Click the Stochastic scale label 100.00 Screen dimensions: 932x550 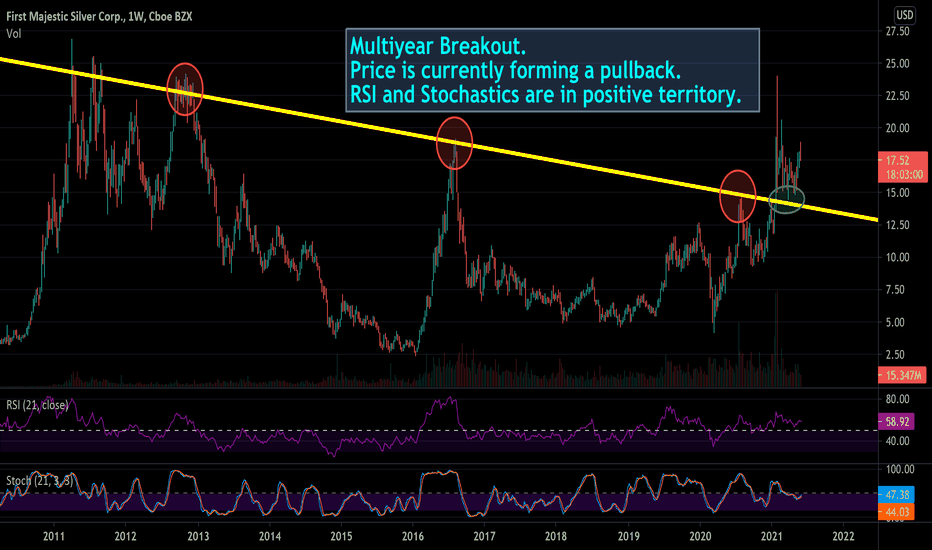click(899, 469)
